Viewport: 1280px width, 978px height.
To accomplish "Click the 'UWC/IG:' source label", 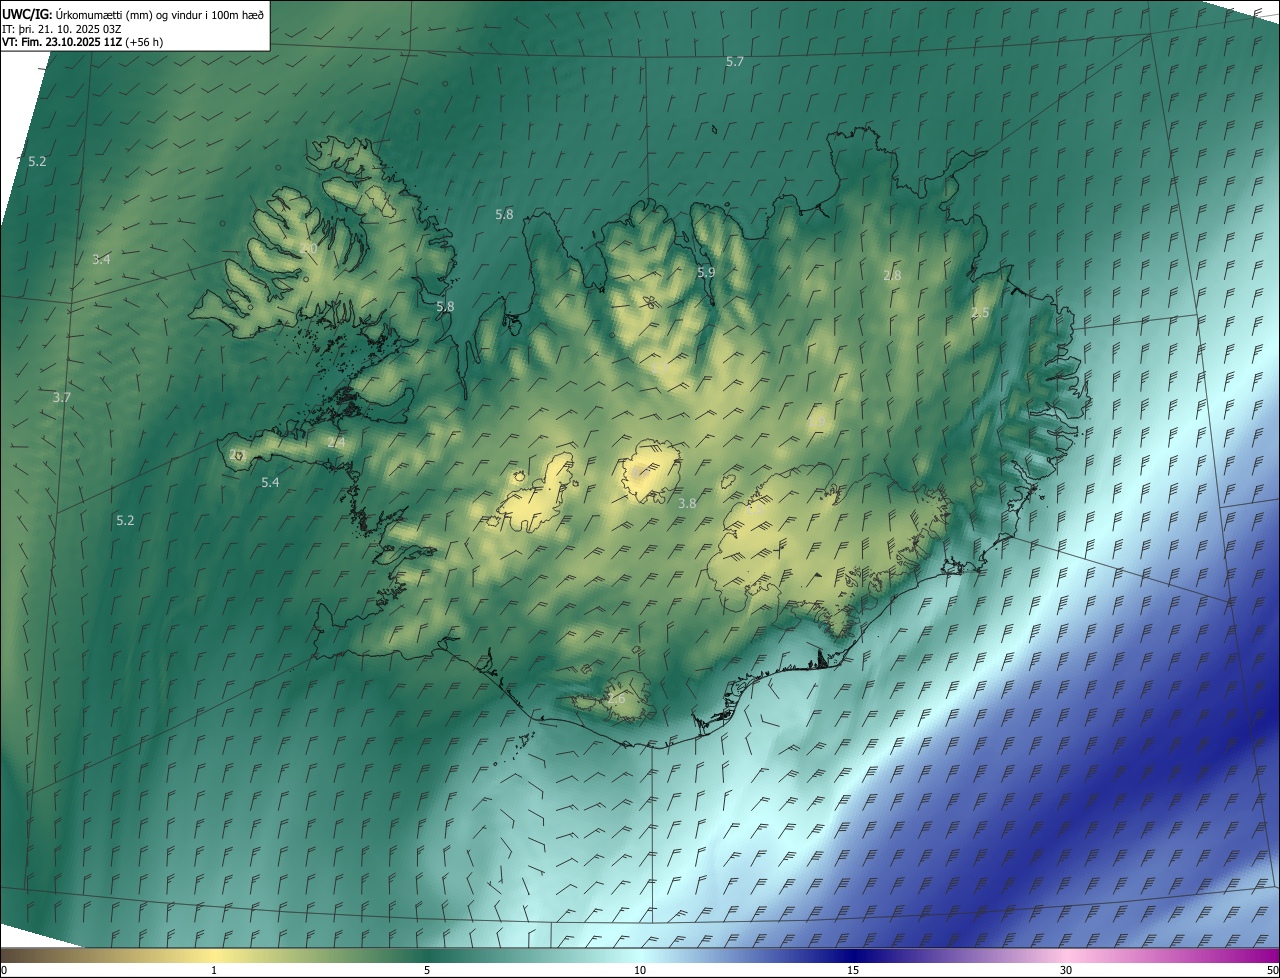I will click(x=27, y=13).
